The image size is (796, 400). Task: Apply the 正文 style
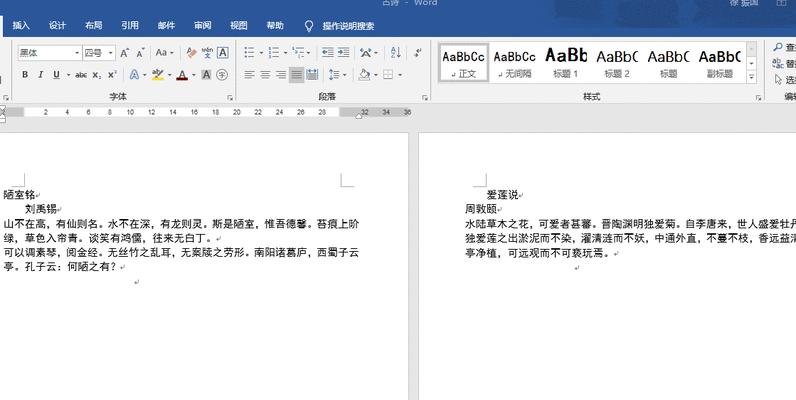(x=463, y=62)
